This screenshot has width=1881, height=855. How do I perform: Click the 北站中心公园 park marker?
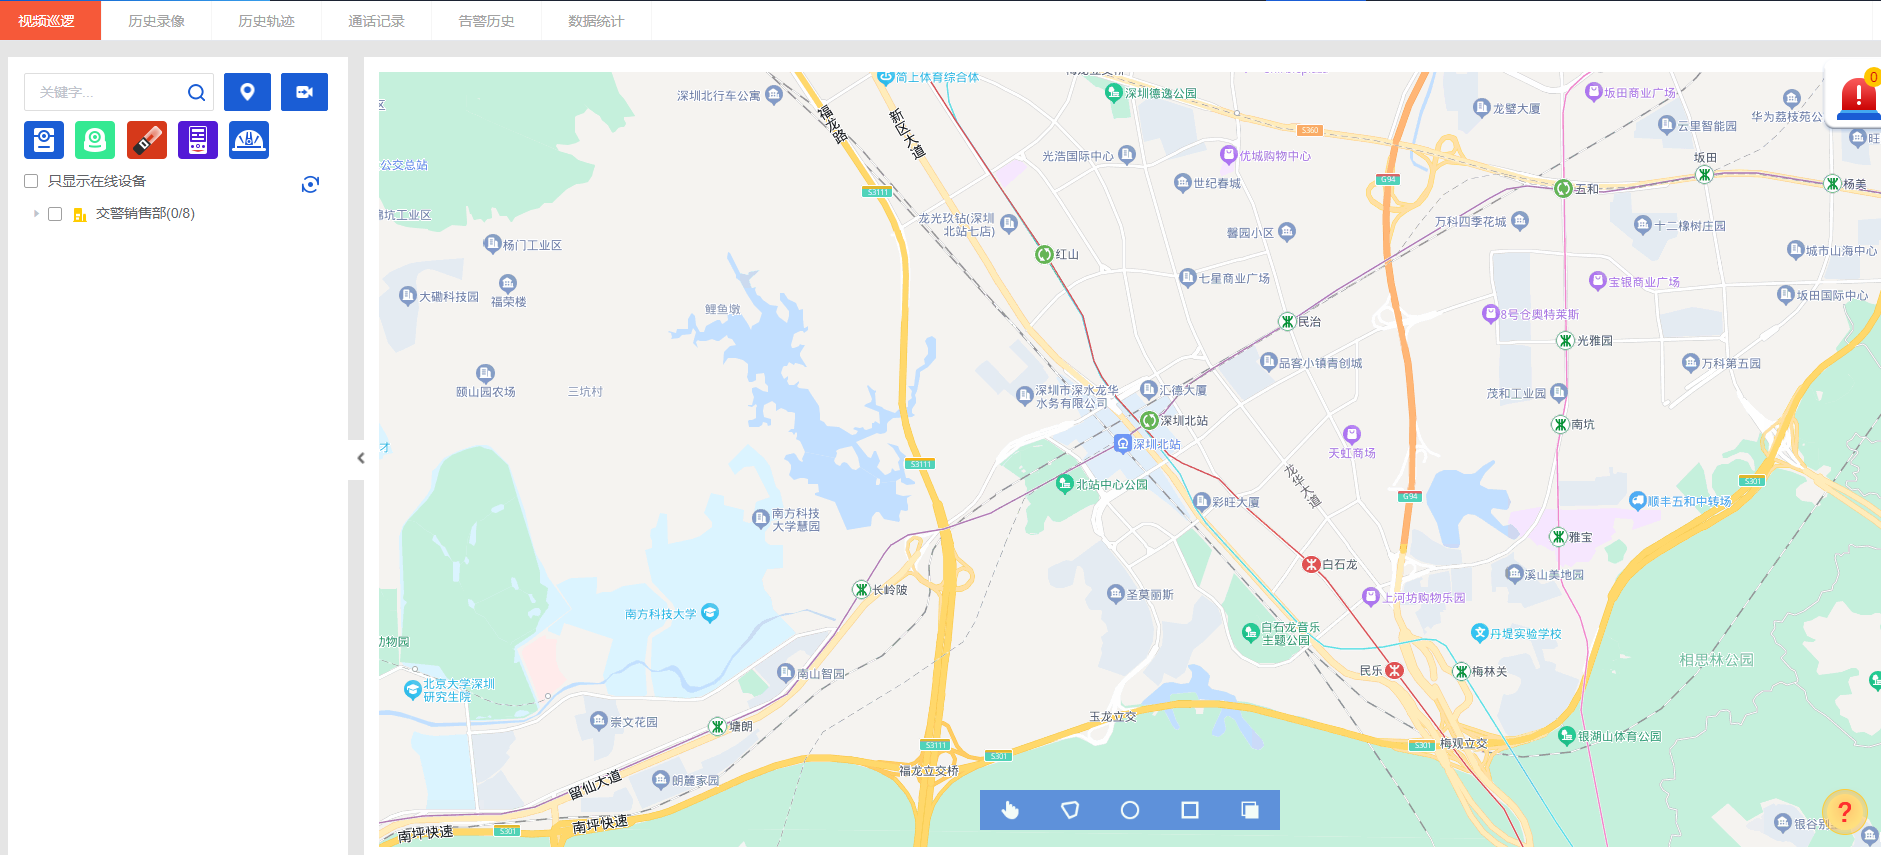[x=1065, y=484]
